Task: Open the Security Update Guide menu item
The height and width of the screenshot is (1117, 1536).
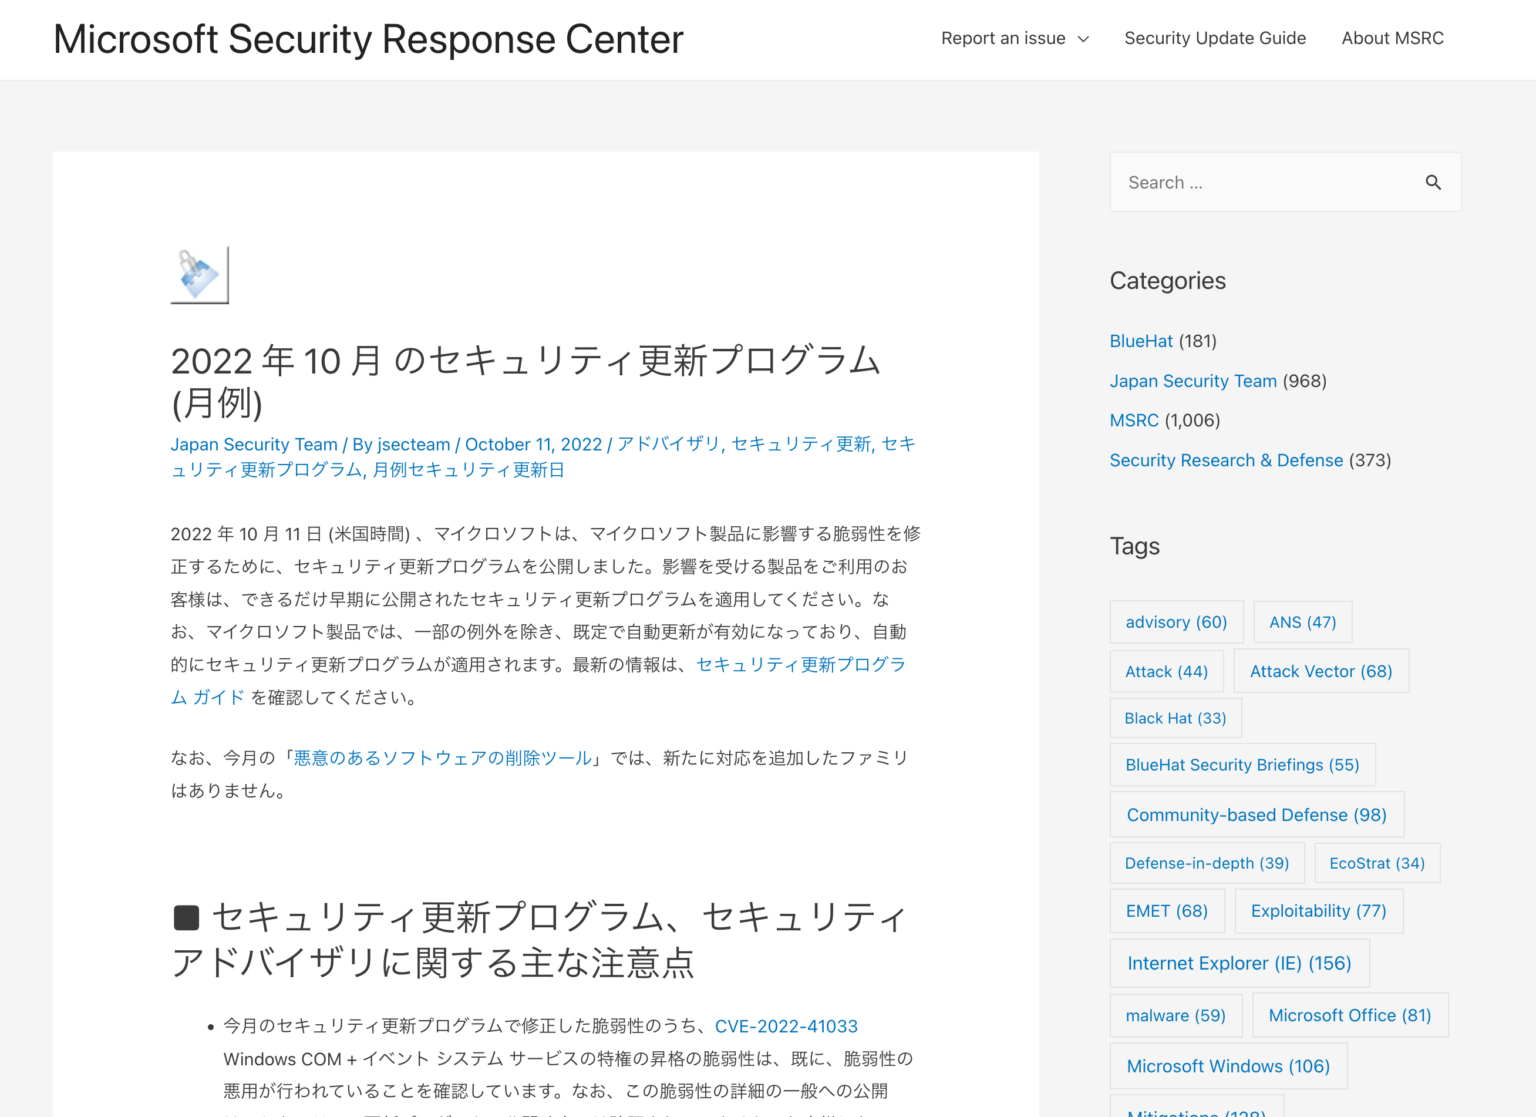Action: tap(1214, 38)
